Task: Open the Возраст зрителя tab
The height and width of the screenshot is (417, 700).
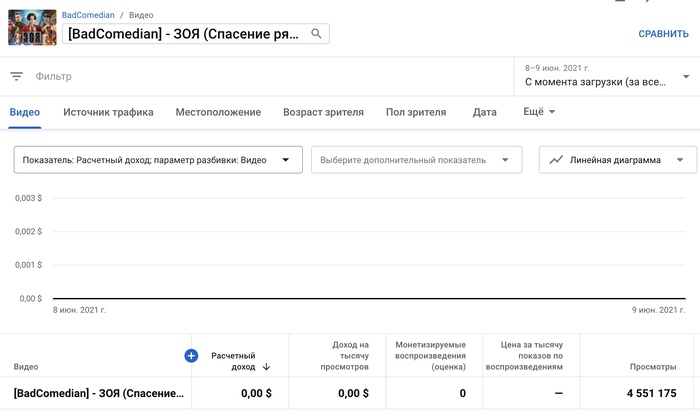Action: pyautogui.click(x=323, y=112)
